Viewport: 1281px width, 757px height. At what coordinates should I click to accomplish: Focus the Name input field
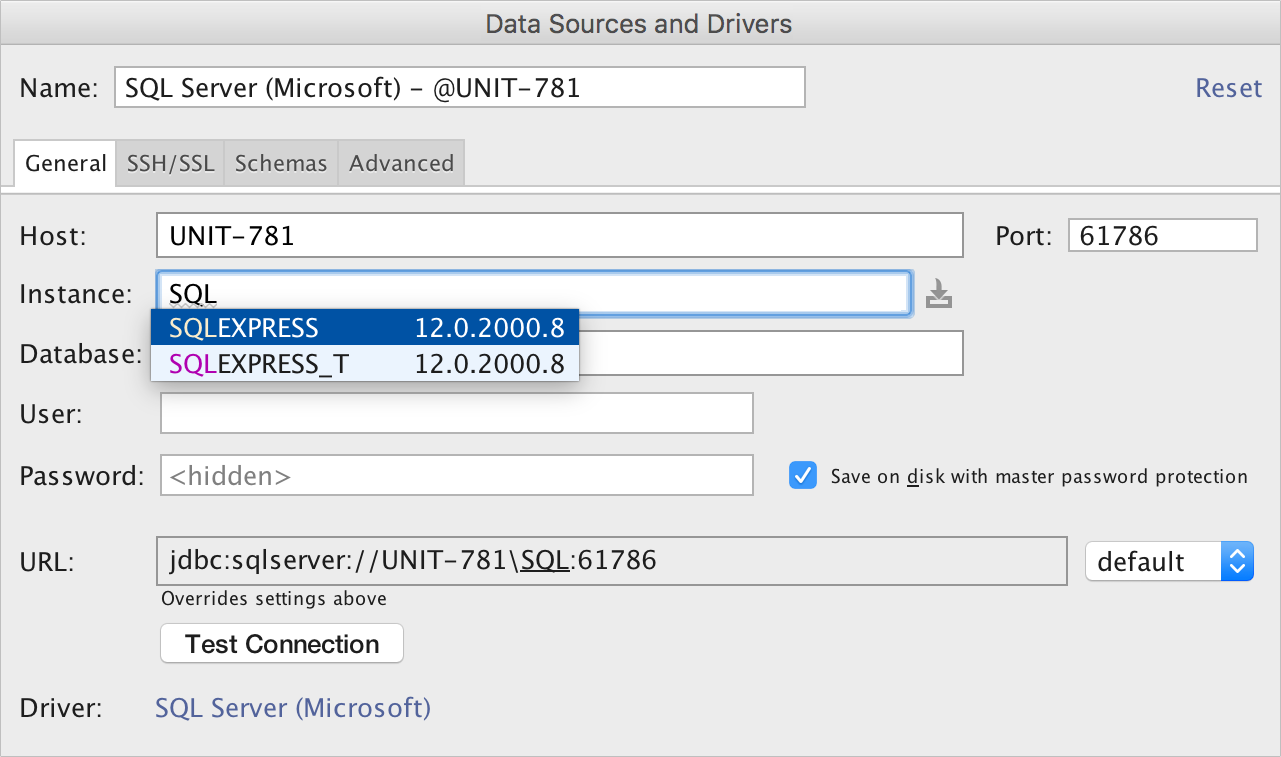click(459, 88)
